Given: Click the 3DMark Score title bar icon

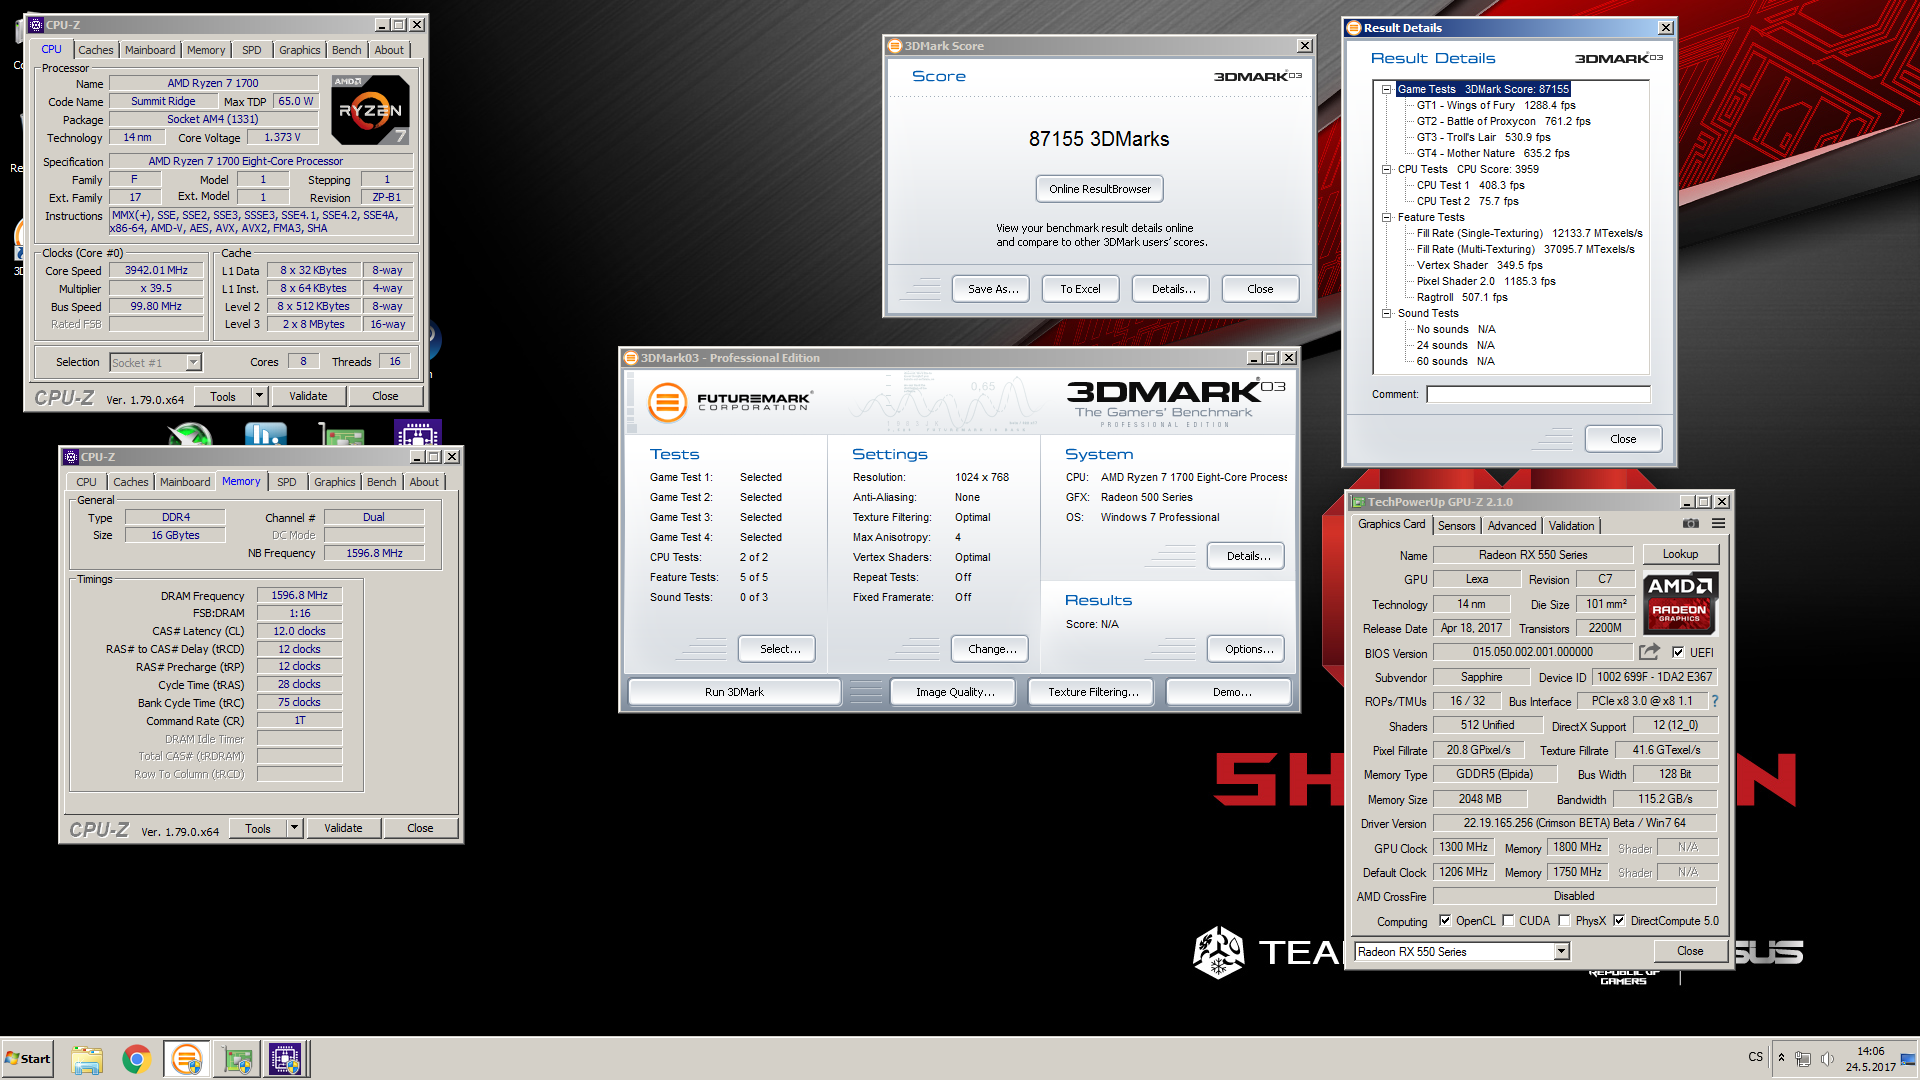Looking at the screenshot, I should 895,46.
